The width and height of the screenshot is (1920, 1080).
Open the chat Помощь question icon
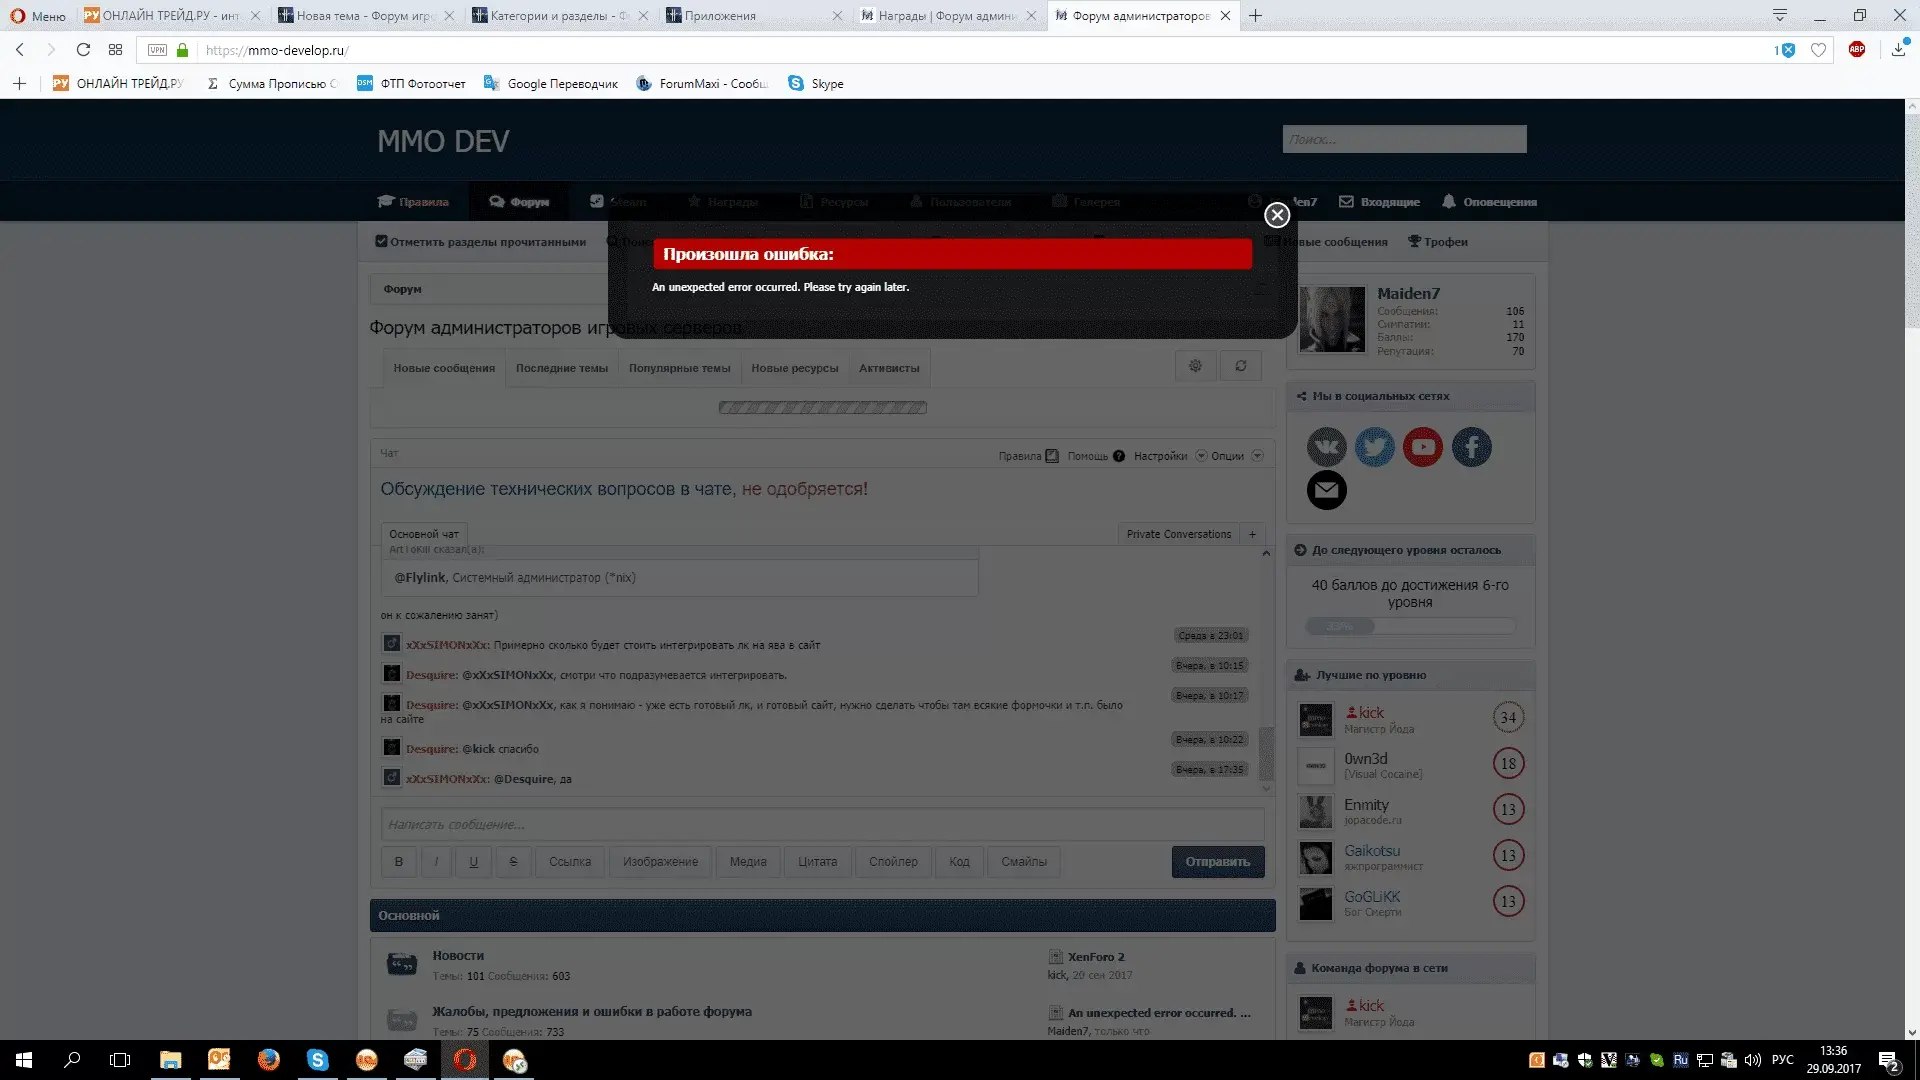coord(1119,456)
